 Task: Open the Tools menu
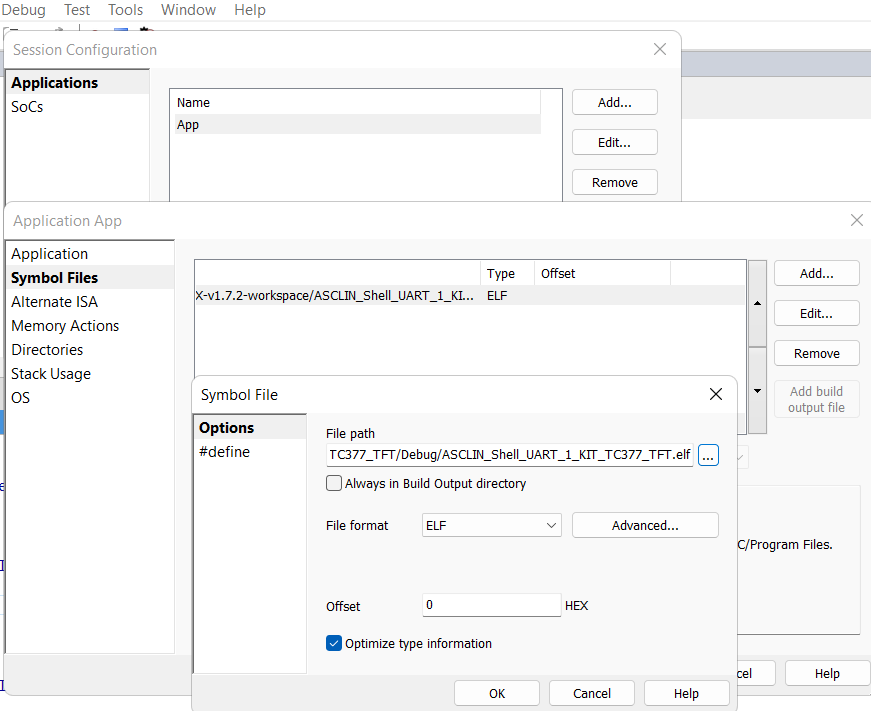tap(125, 10)
